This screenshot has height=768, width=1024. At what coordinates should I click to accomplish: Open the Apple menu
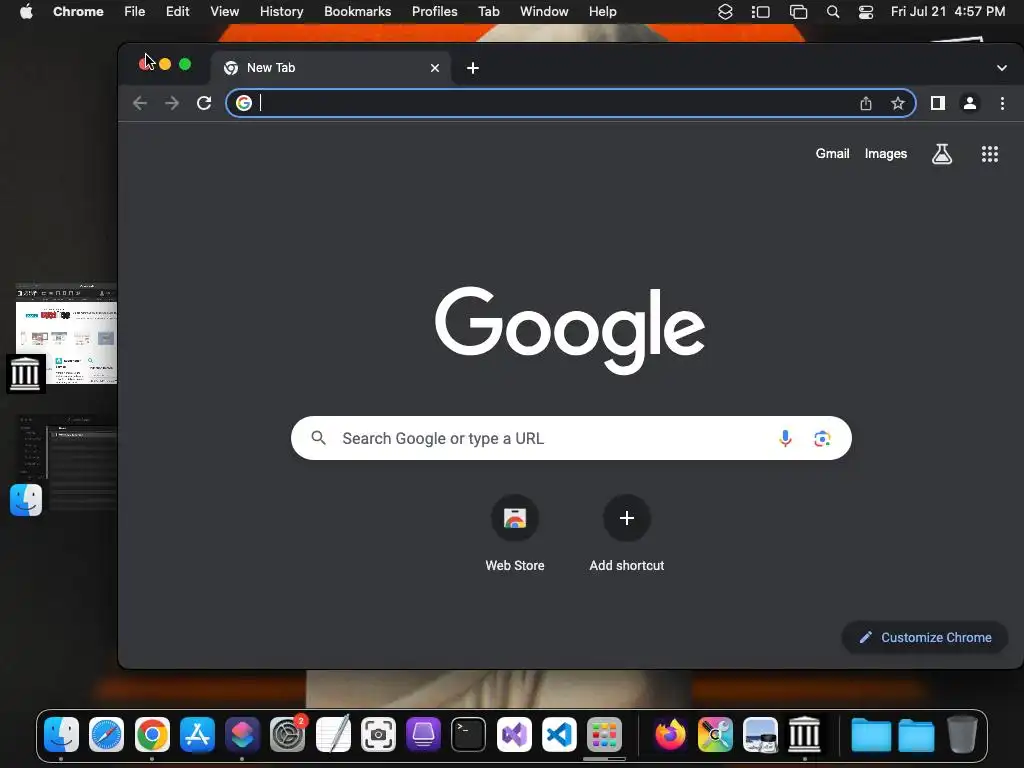coord(26,12)
